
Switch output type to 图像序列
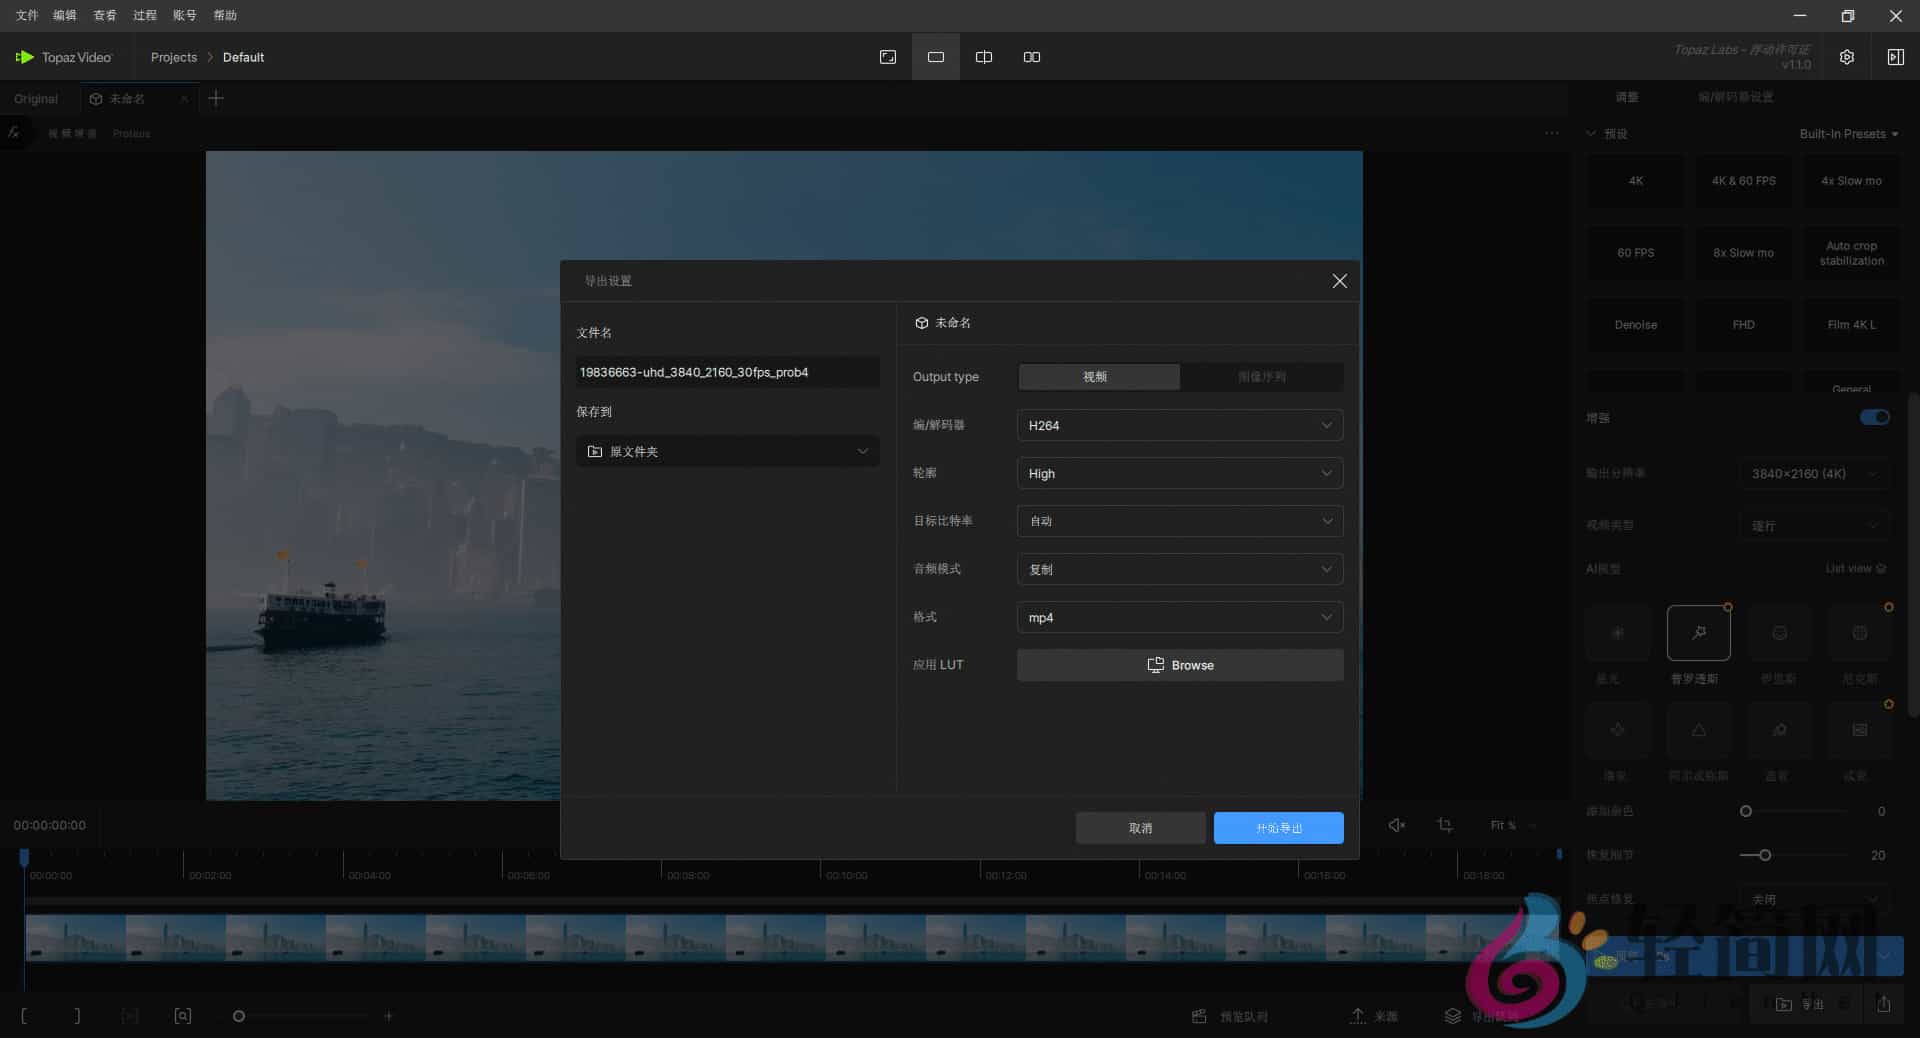coord(1261,377)
